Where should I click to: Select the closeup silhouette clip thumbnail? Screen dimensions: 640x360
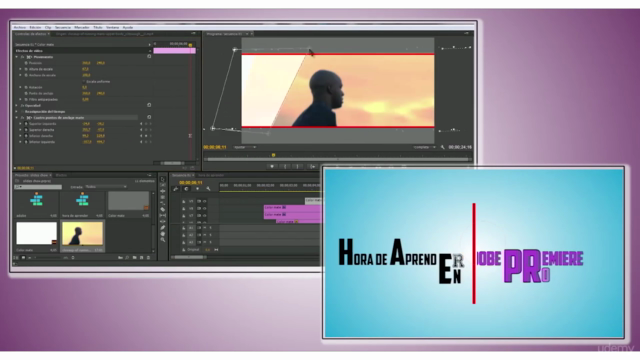point(82,233)
